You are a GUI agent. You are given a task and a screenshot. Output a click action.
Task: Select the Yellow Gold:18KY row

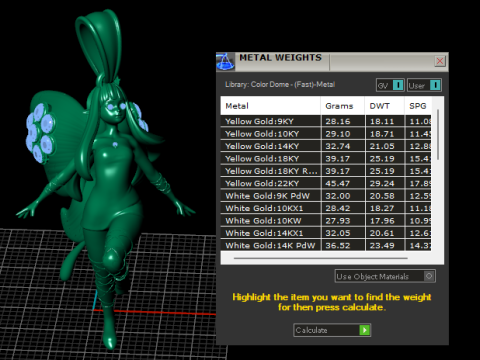[326, 159]
